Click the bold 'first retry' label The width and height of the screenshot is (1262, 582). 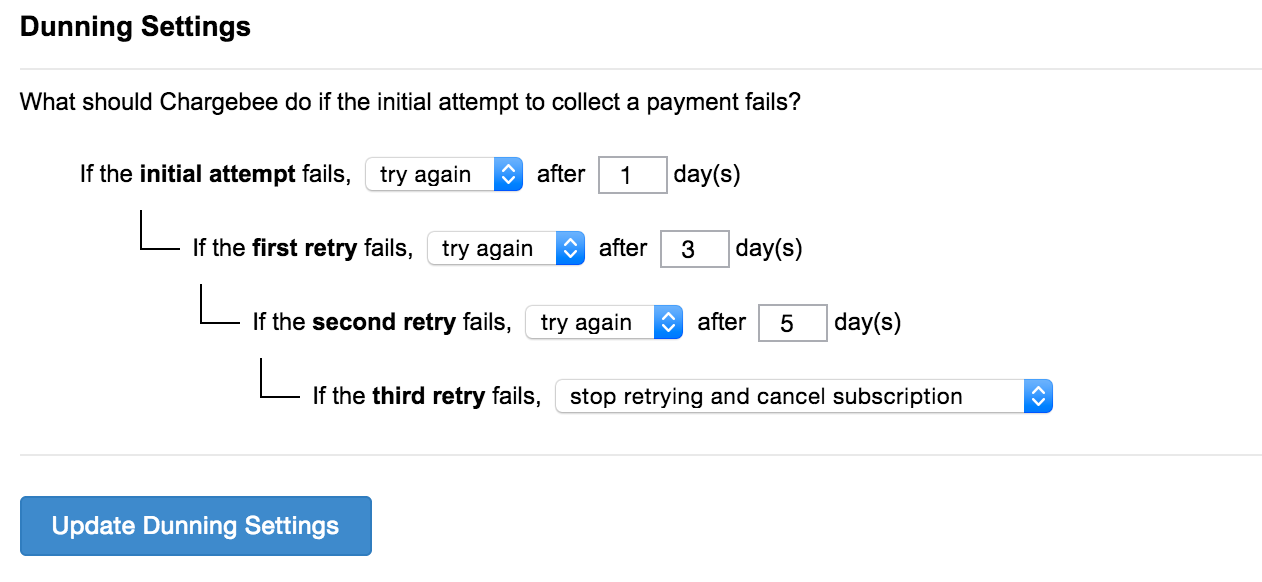click(304, 249)
